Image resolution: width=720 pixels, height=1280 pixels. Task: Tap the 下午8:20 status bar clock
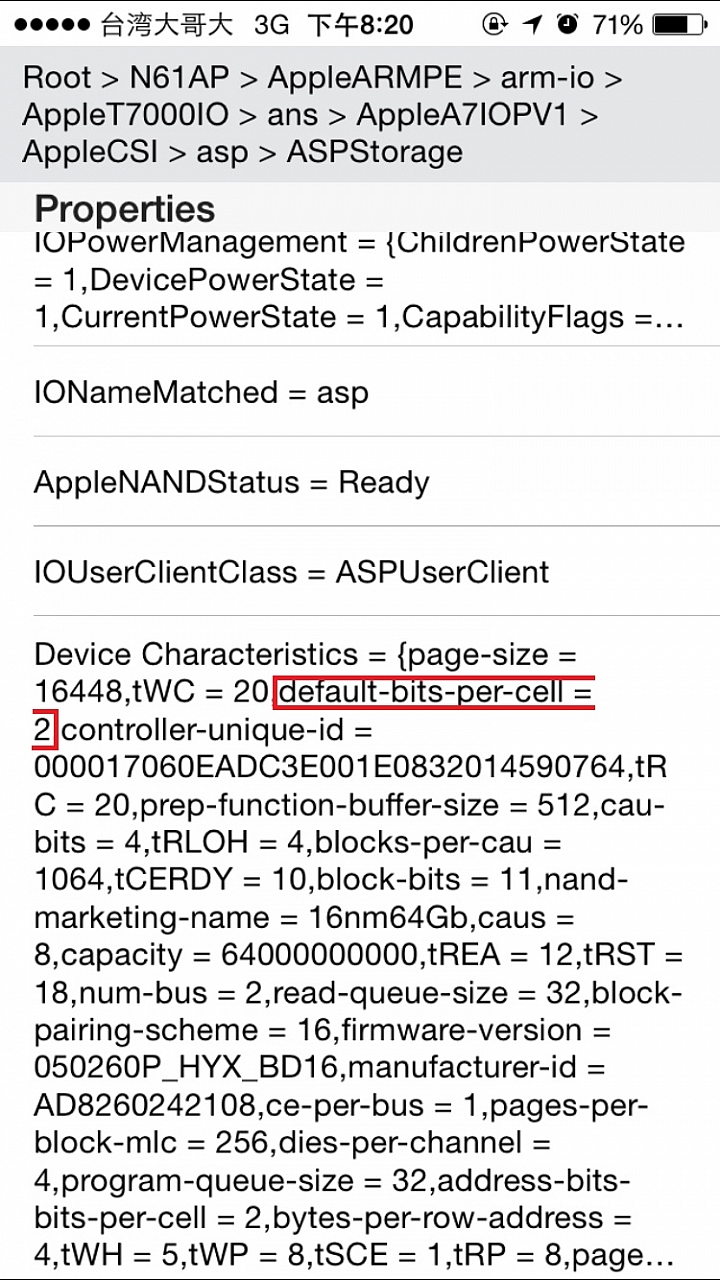(360, 25)
